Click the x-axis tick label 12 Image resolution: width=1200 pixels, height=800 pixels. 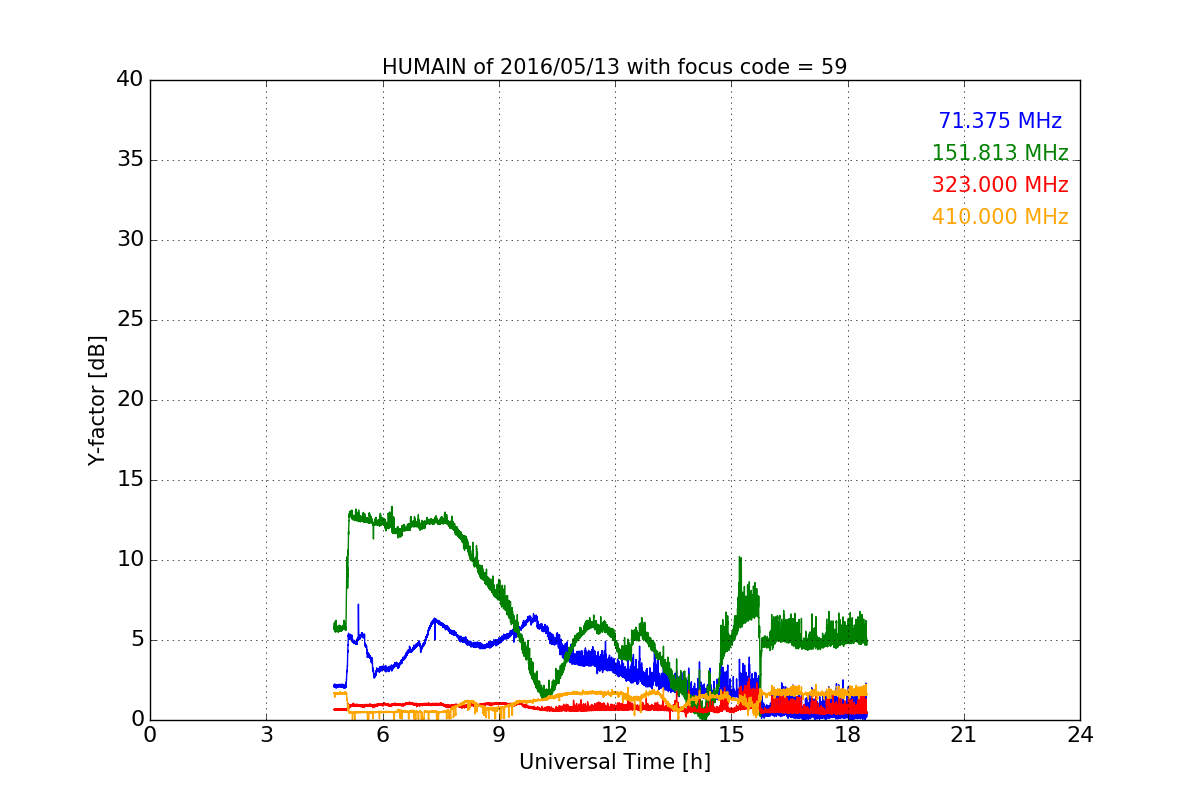click(615, 735)
